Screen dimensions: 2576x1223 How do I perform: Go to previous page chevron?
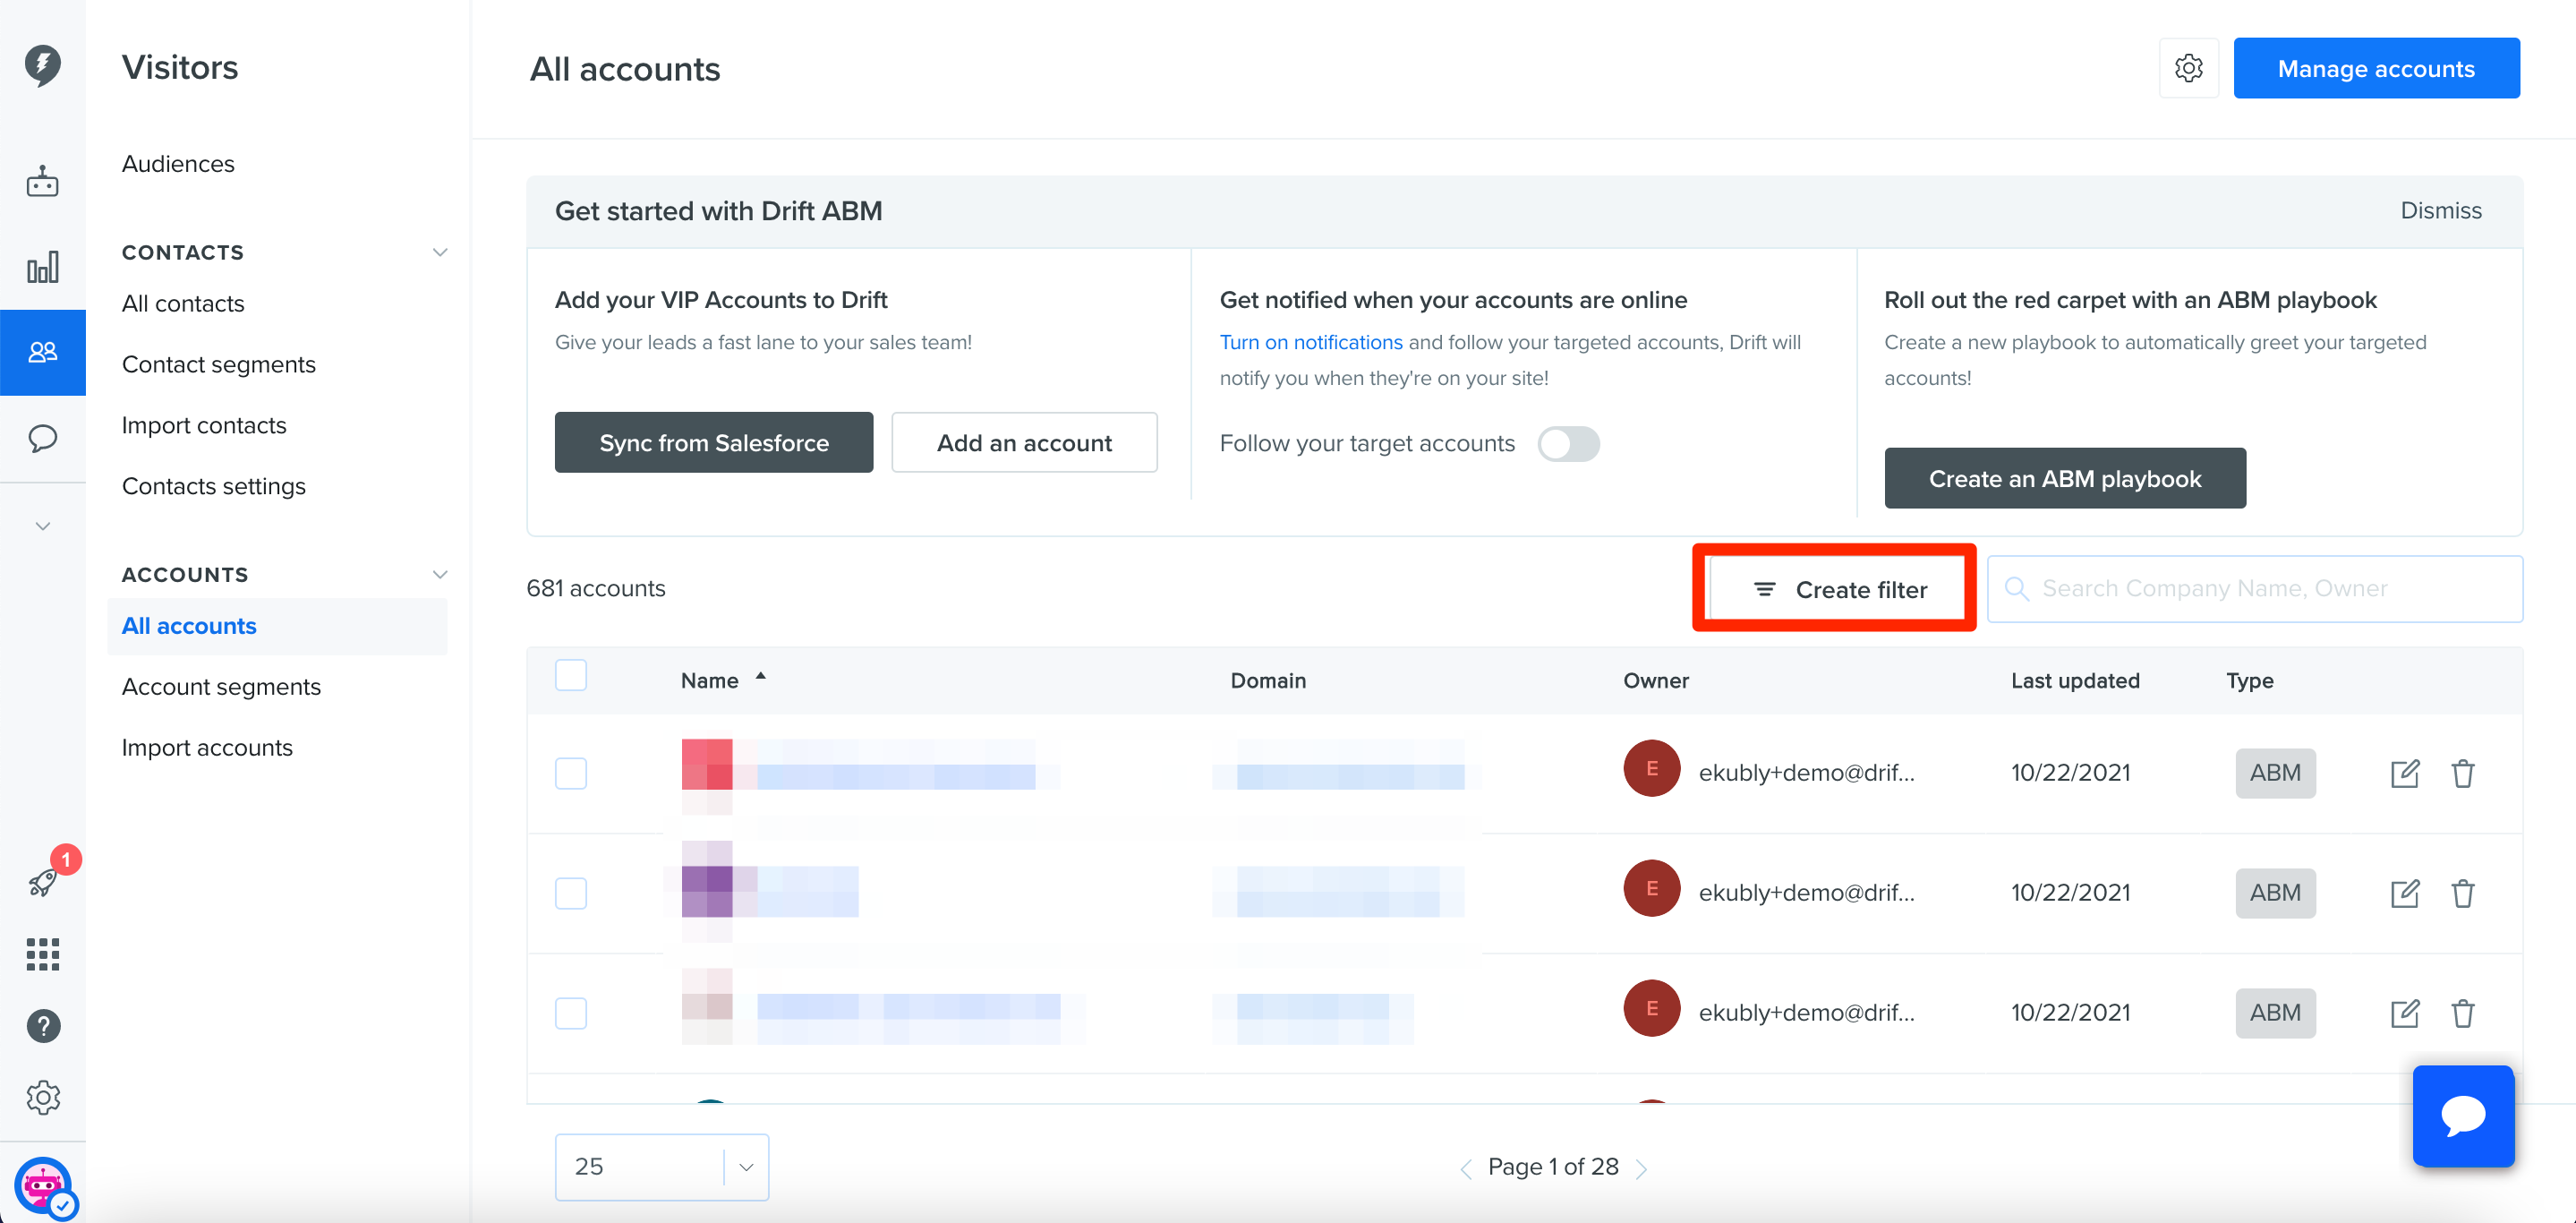[x=1465, y=1168]
